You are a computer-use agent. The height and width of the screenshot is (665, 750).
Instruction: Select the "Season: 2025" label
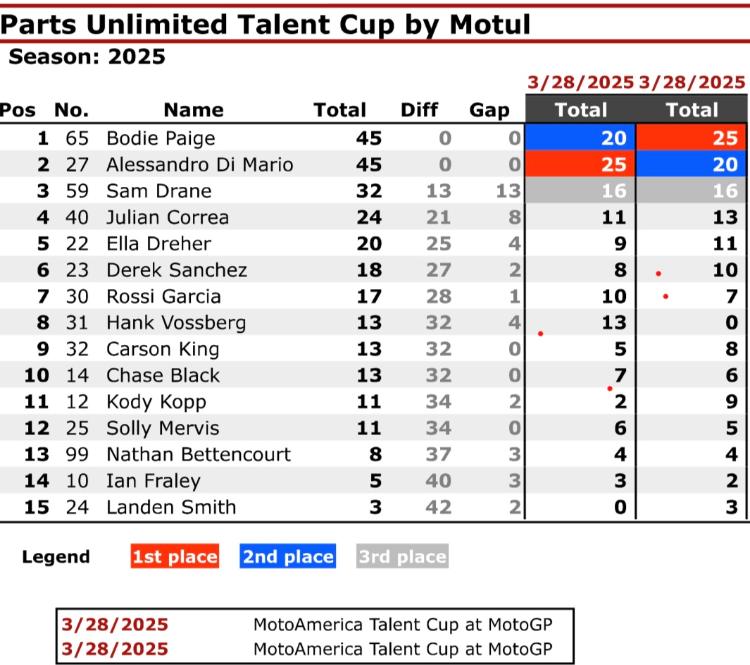(x=87, y=57)
